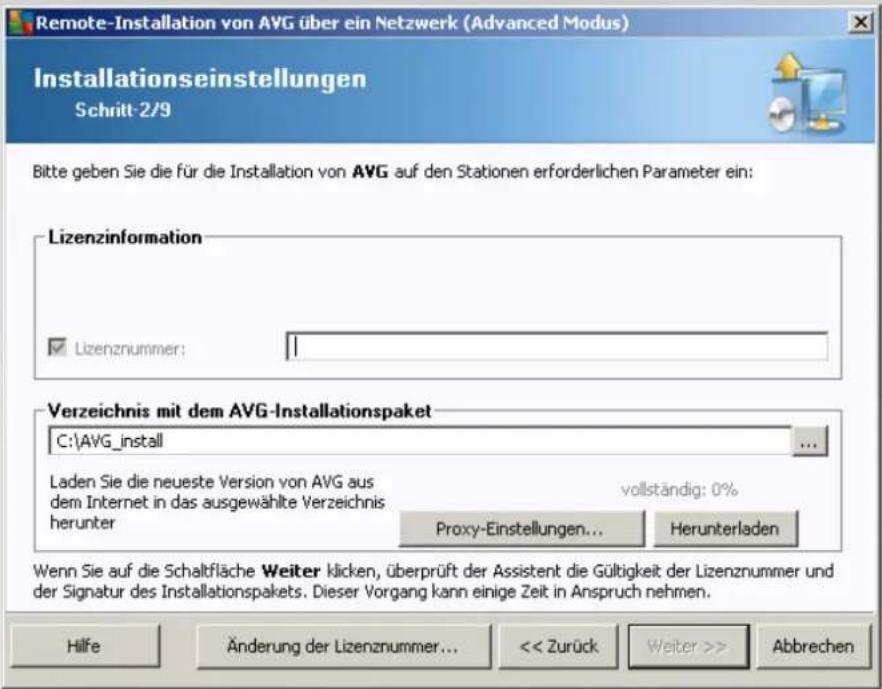Click the 'vollständig: 0%' progress text
The image size is (882, 689).
coord(679,490)
